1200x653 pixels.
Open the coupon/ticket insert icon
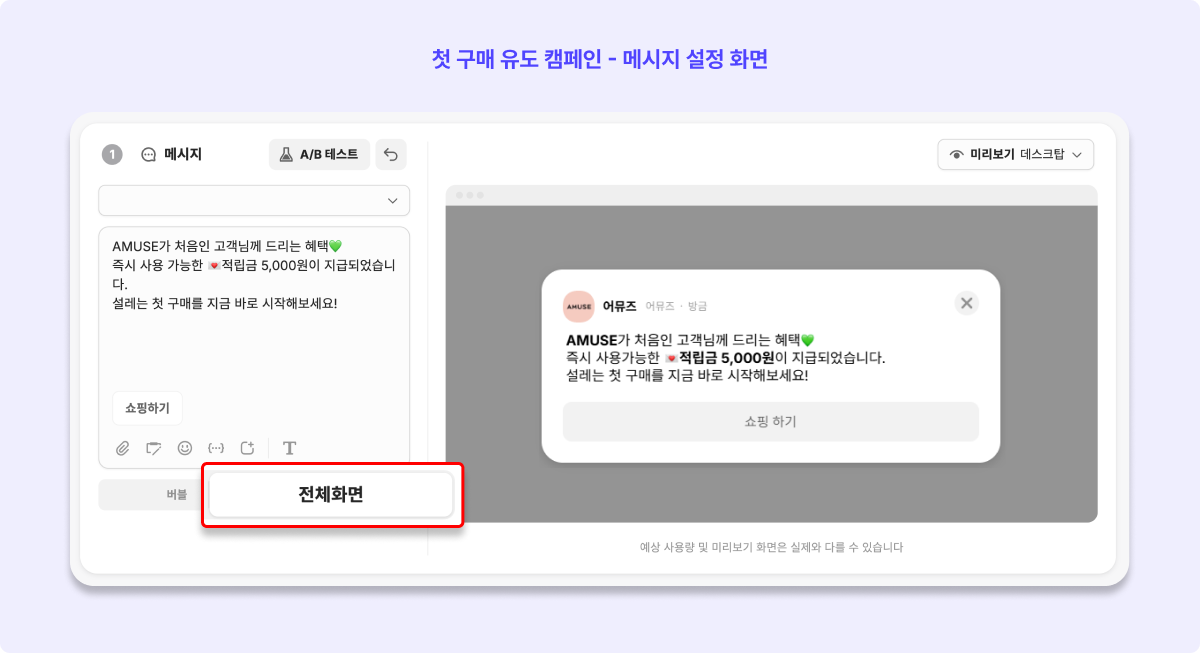153,448
